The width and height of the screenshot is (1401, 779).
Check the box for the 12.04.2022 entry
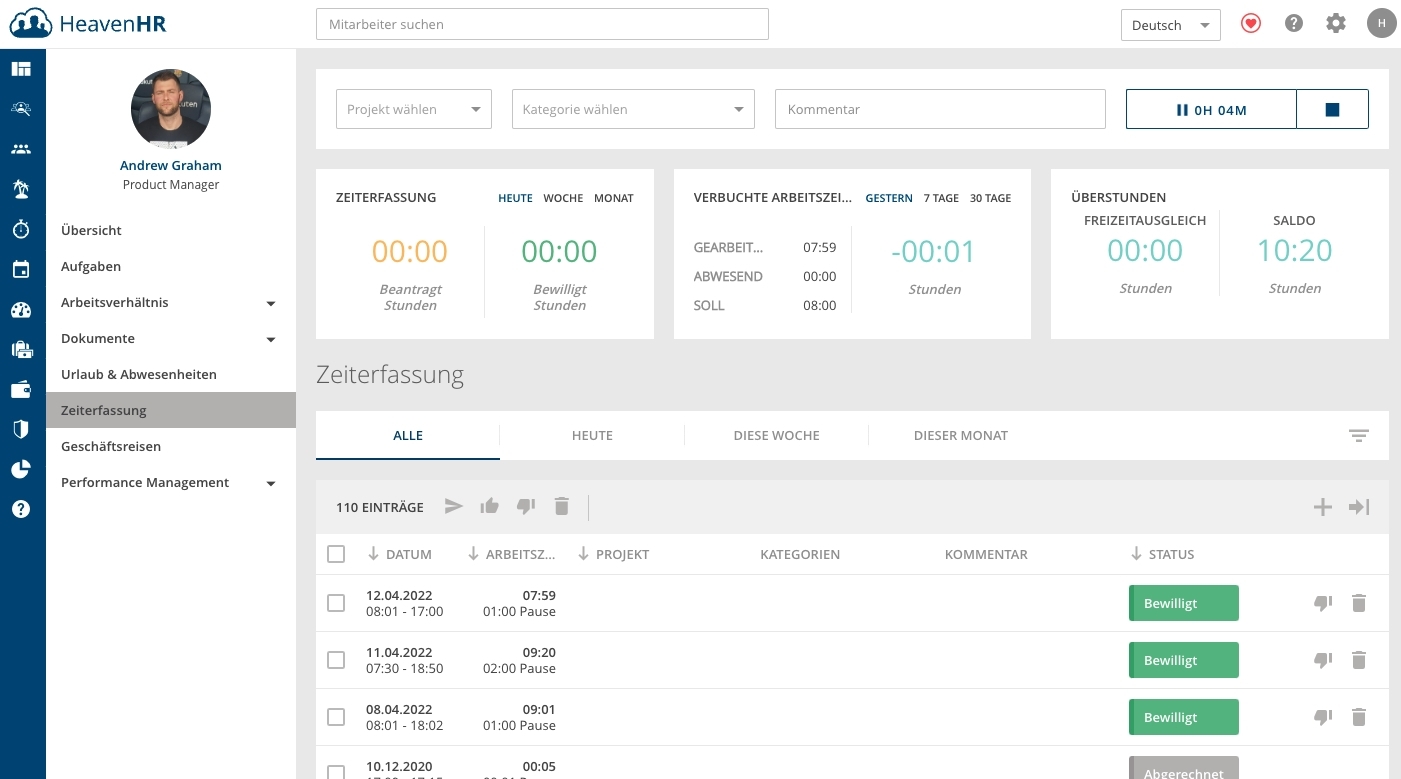[336, 603]
